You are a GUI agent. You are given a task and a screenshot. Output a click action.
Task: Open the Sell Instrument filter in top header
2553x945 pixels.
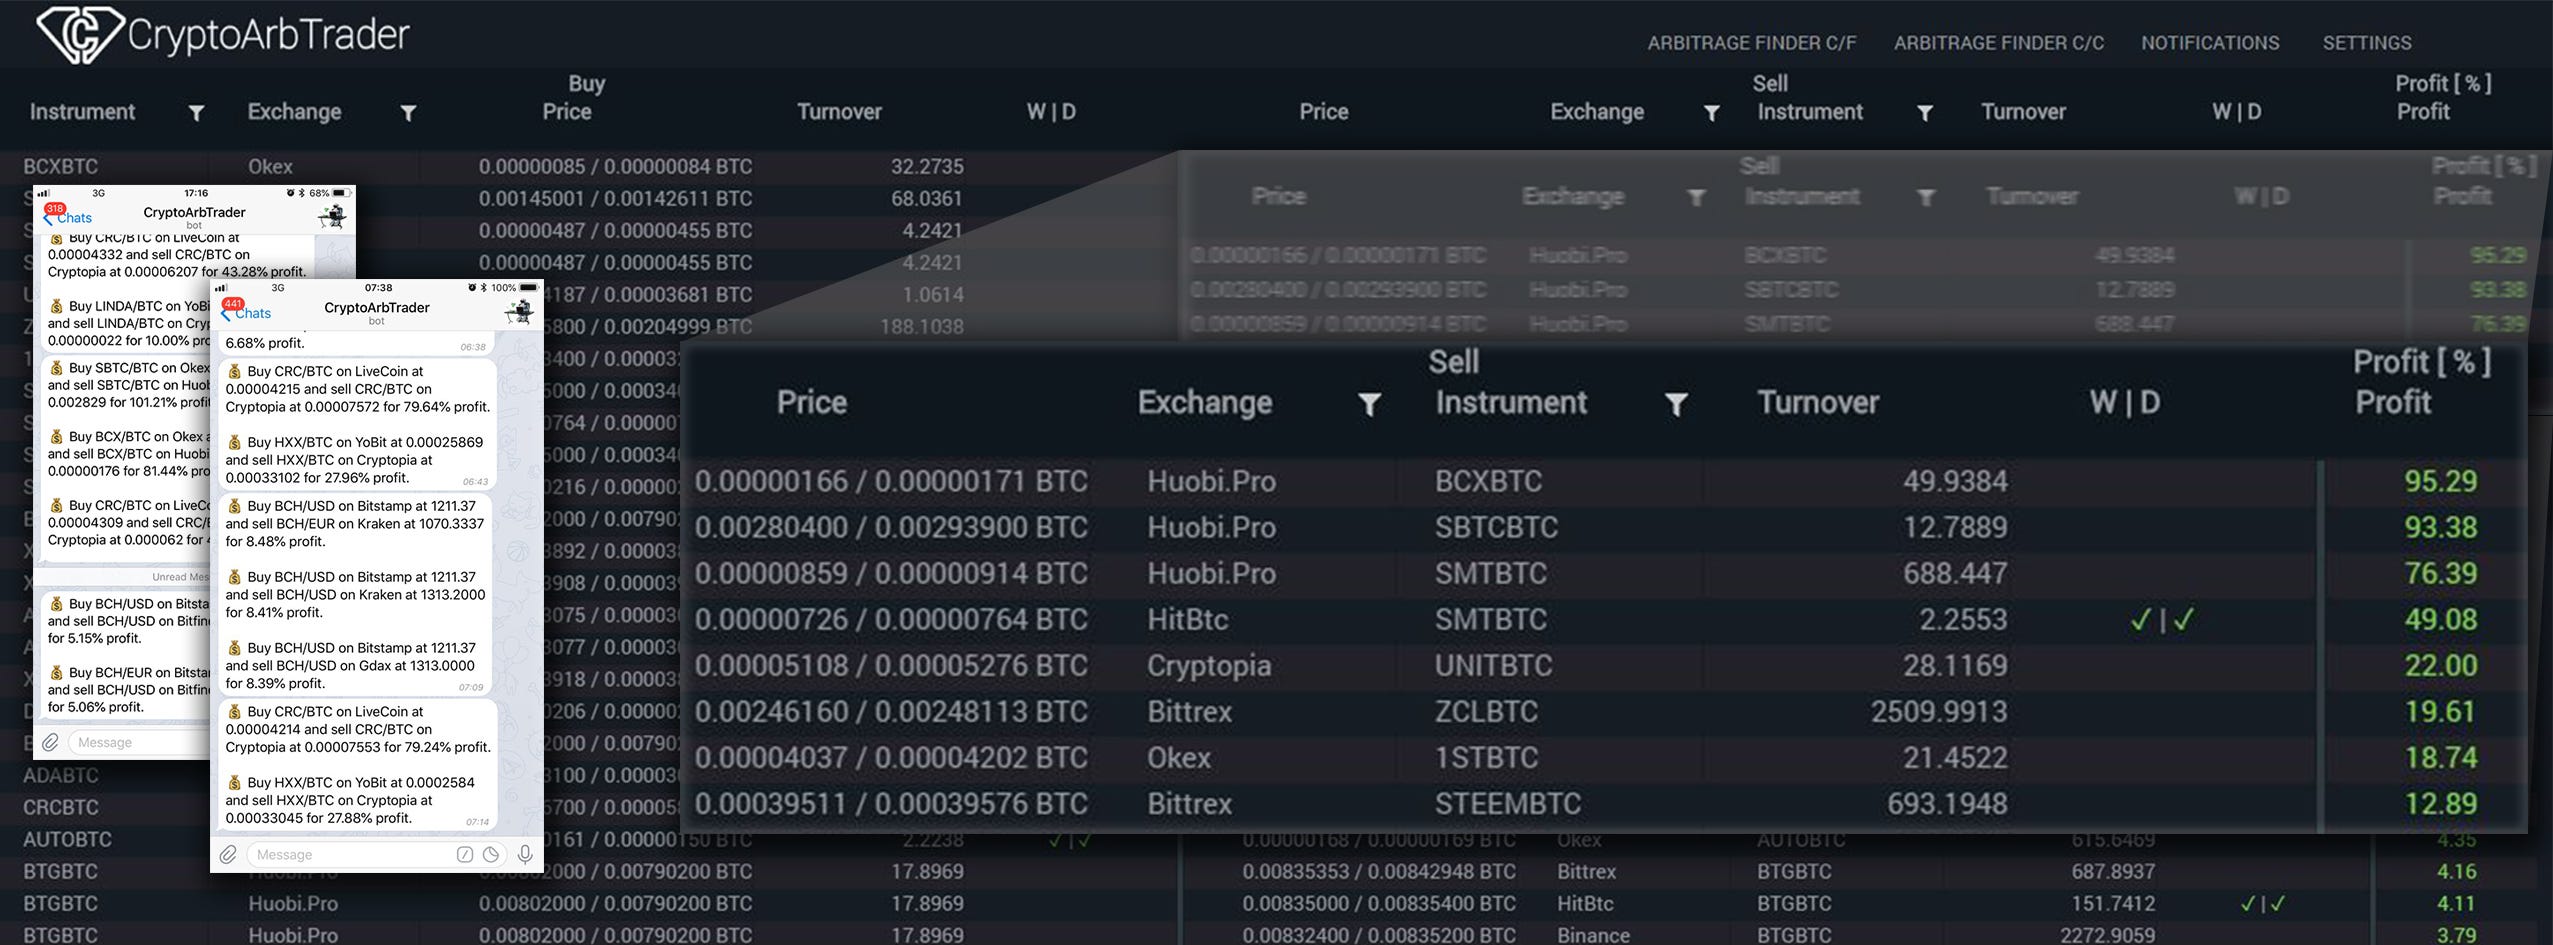1924,113
